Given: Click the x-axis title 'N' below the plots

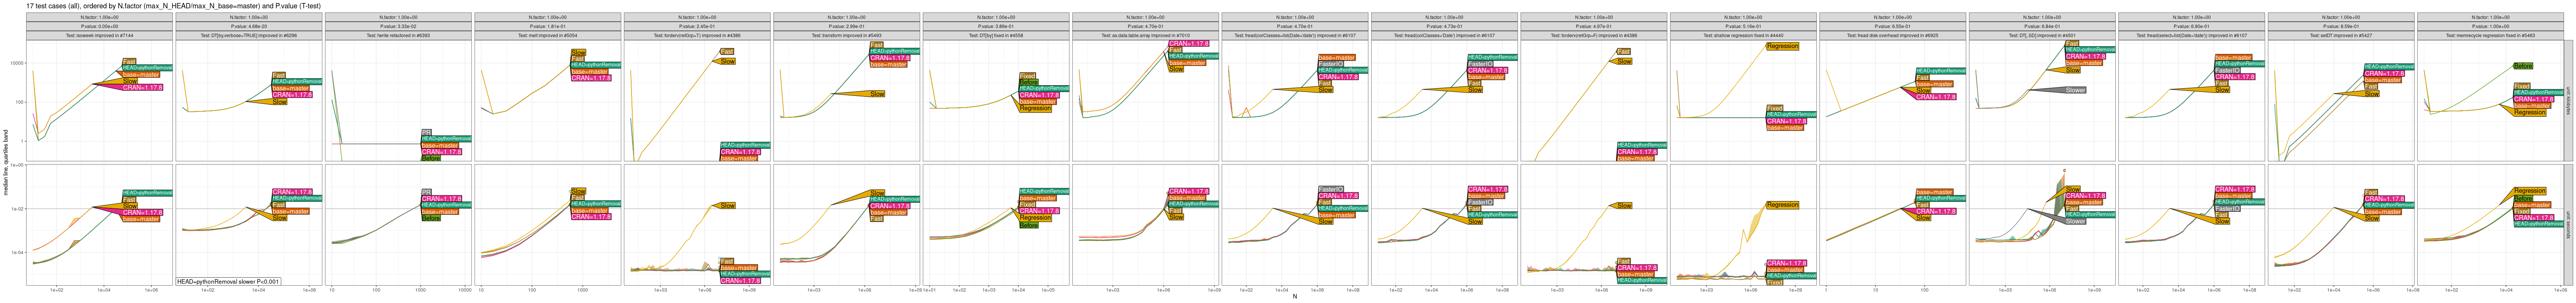Looking at the screenshot, I should point(1294,297).
